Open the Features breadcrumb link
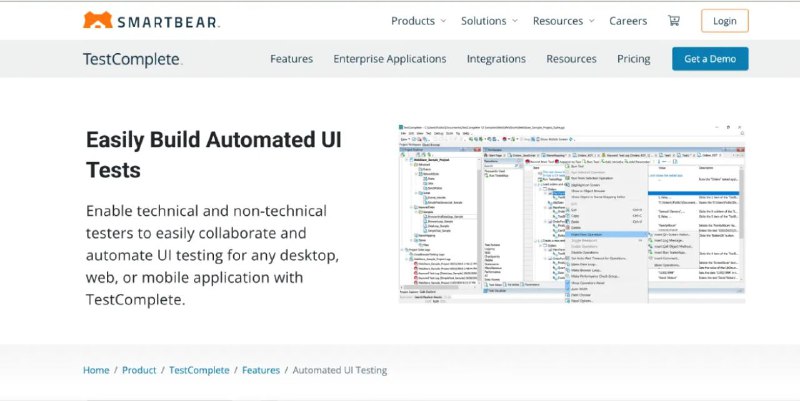The height and width of the screenshot is (401, 800). coord(261,370)
